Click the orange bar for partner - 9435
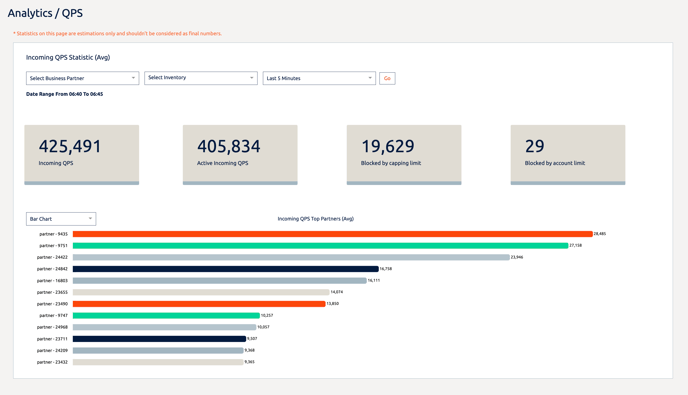The image size is (688, 395). point(333,234)
